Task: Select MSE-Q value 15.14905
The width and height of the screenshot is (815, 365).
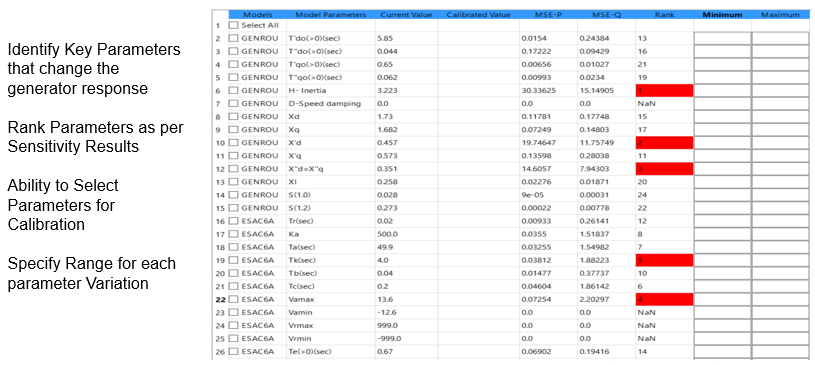Action: [x=596, y=90]
